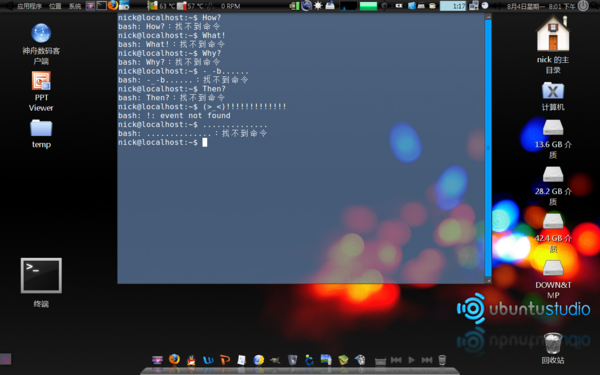600x375 pixels.
Task: Open the 计算机 computer icon
Action: pos(553,96)
